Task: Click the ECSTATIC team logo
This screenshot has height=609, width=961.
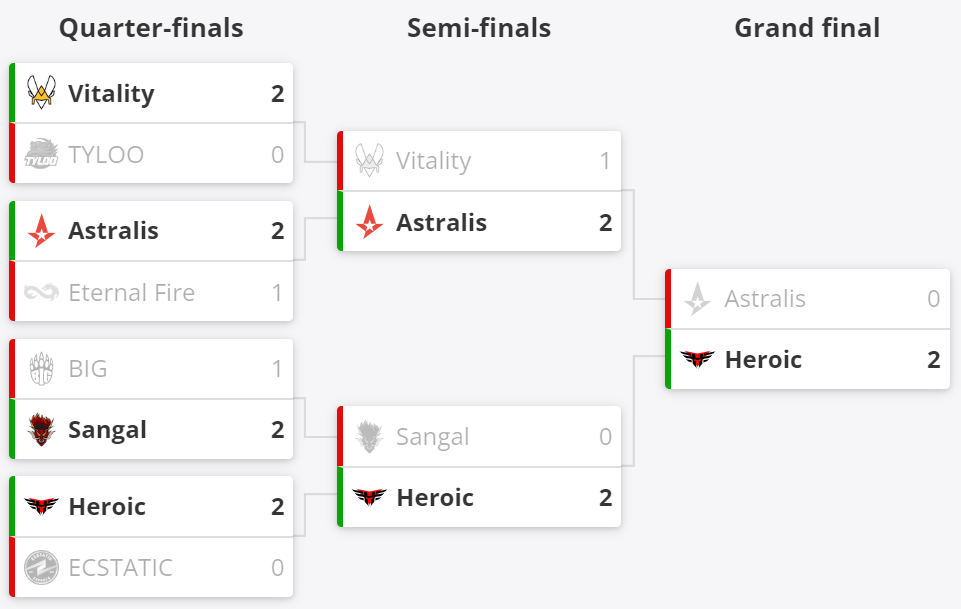Action: [x=41, y=568]
